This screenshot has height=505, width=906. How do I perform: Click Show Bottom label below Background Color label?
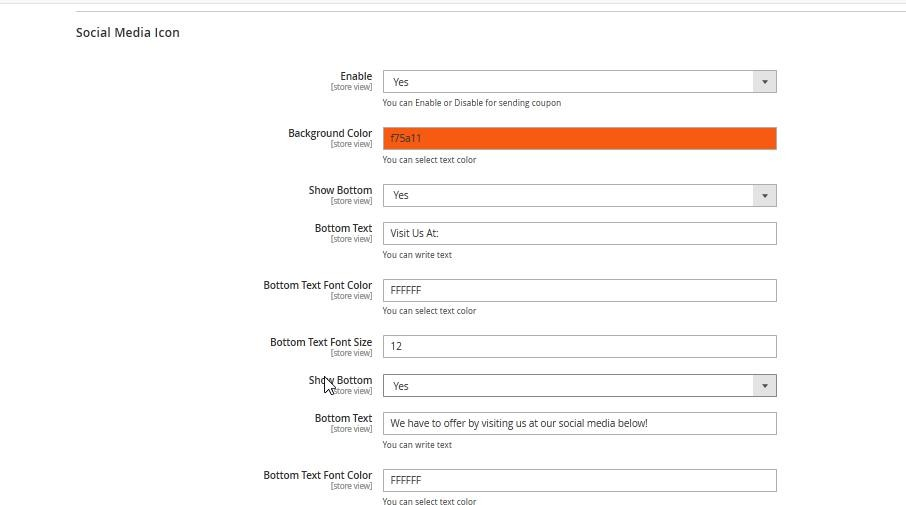tap(340, 190)
